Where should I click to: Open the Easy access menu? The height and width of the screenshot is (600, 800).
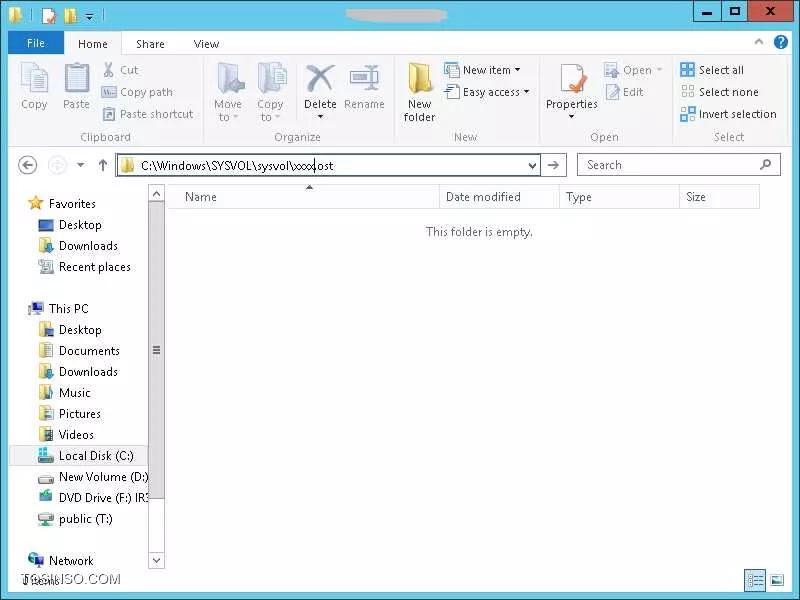[x=487, y=92]
